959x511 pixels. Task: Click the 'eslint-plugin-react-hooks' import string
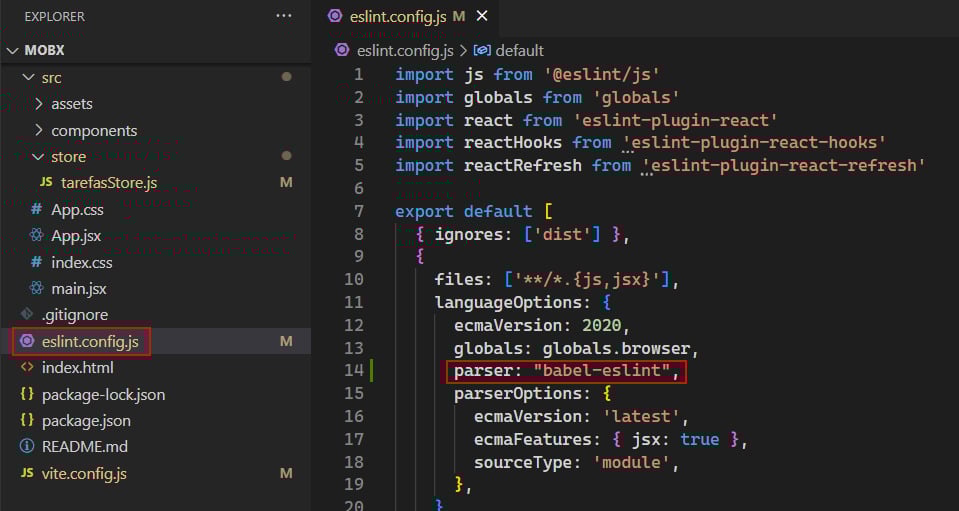(755, 143)
